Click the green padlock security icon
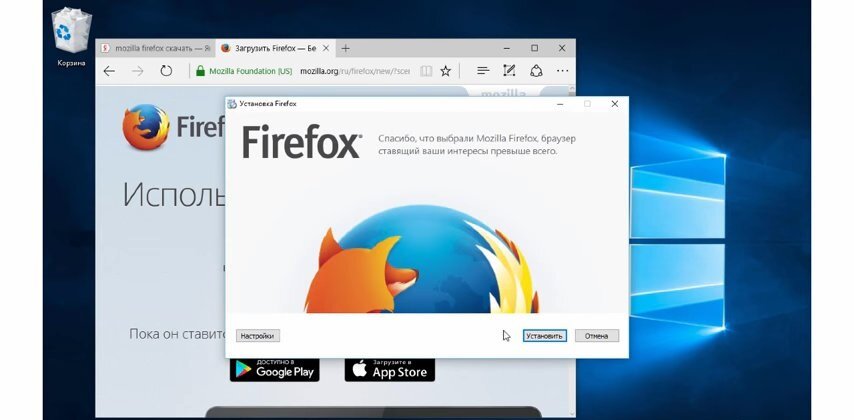Image resolution: width=854 pixels, height=420 pixels. coord(200,71)
